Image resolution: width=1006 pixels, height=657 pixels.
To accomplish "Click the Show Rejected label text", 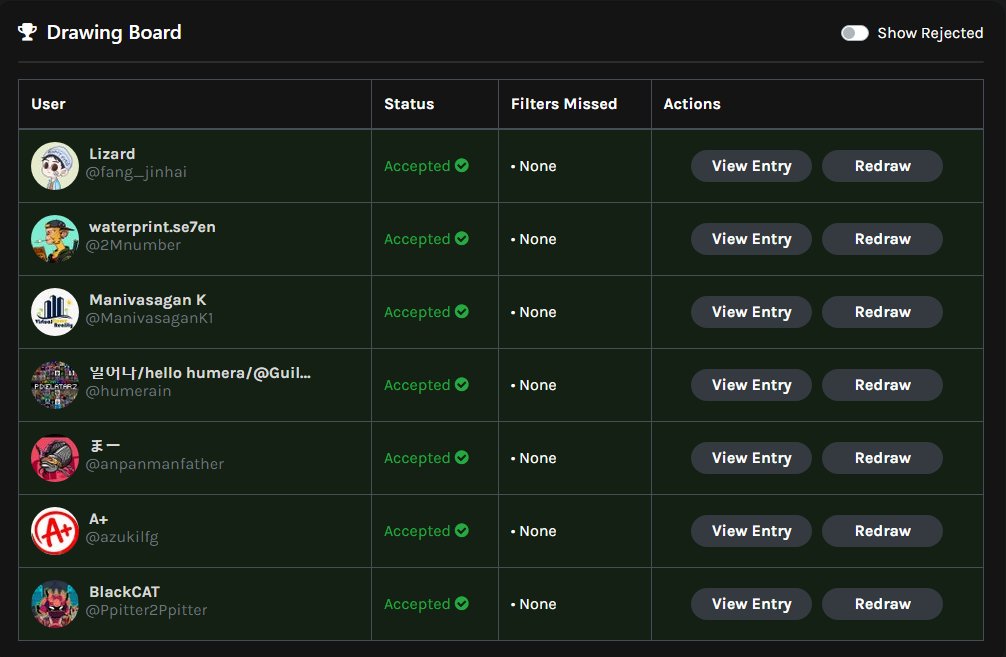I will tap(930, 33).
